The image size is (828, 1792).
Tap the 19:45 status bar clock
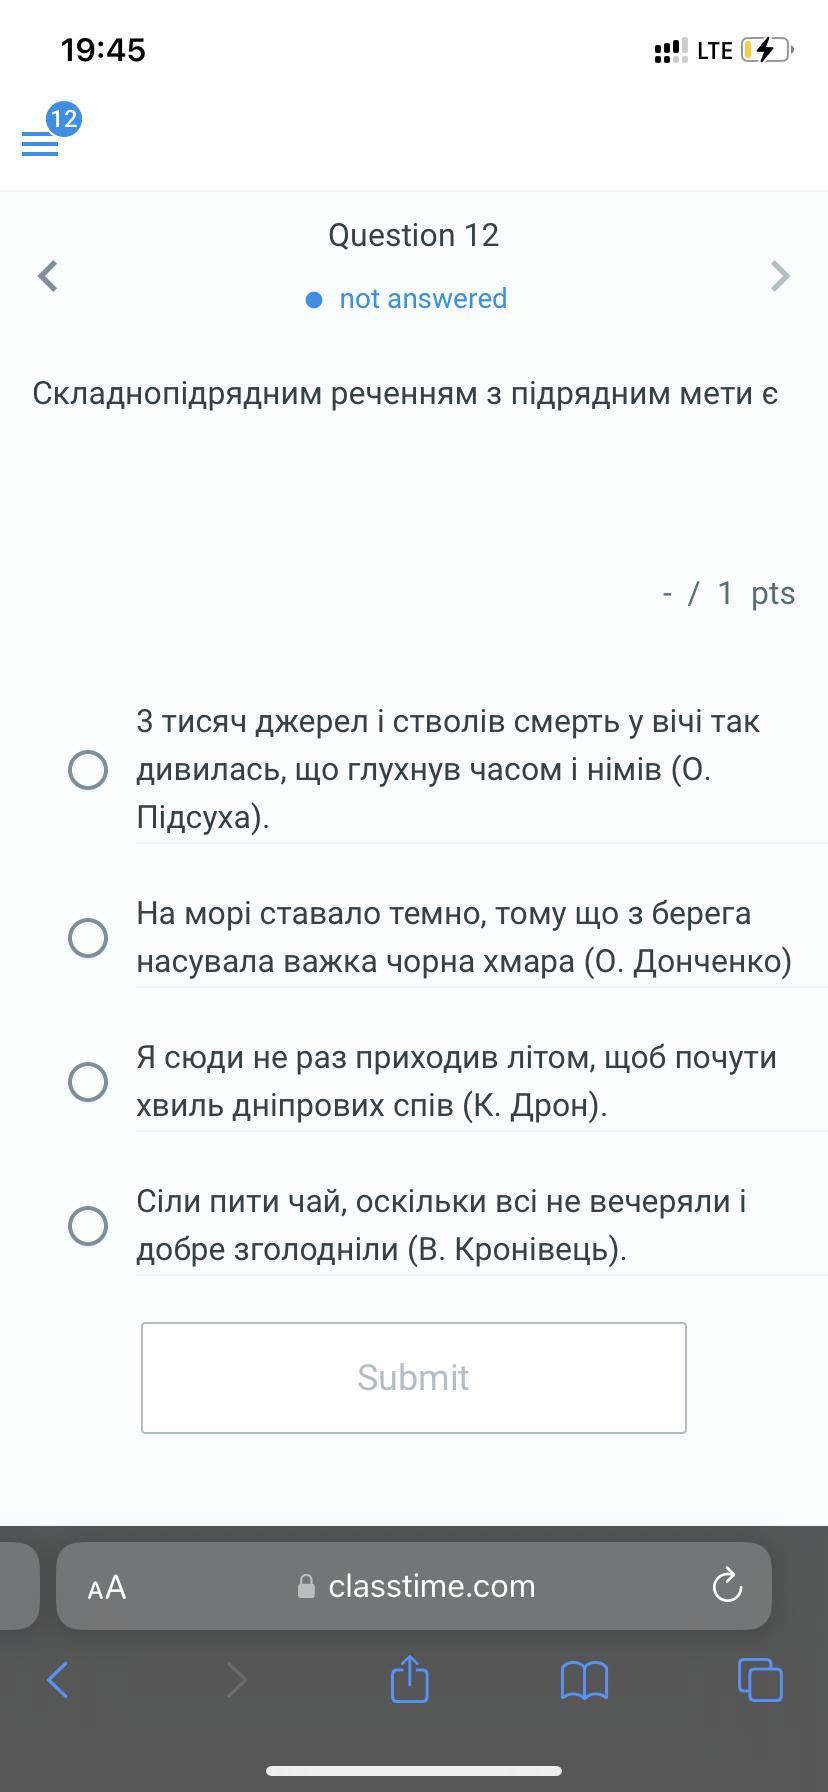pyautogui.click(x=103, y=50)
